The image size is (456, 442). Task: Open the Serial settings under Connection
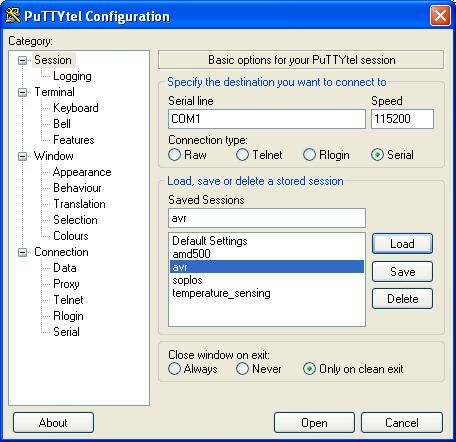click(x=66, y=332)
